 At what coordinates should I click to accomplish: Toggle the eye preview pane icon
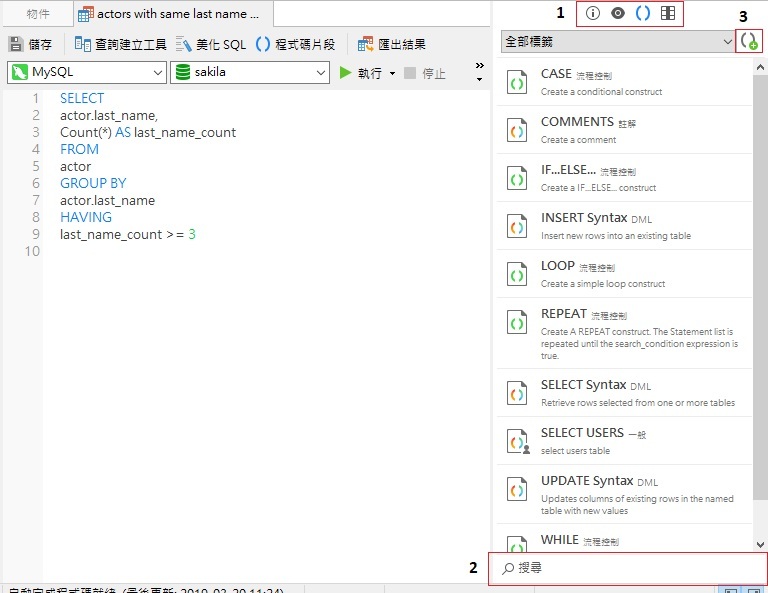618,14
